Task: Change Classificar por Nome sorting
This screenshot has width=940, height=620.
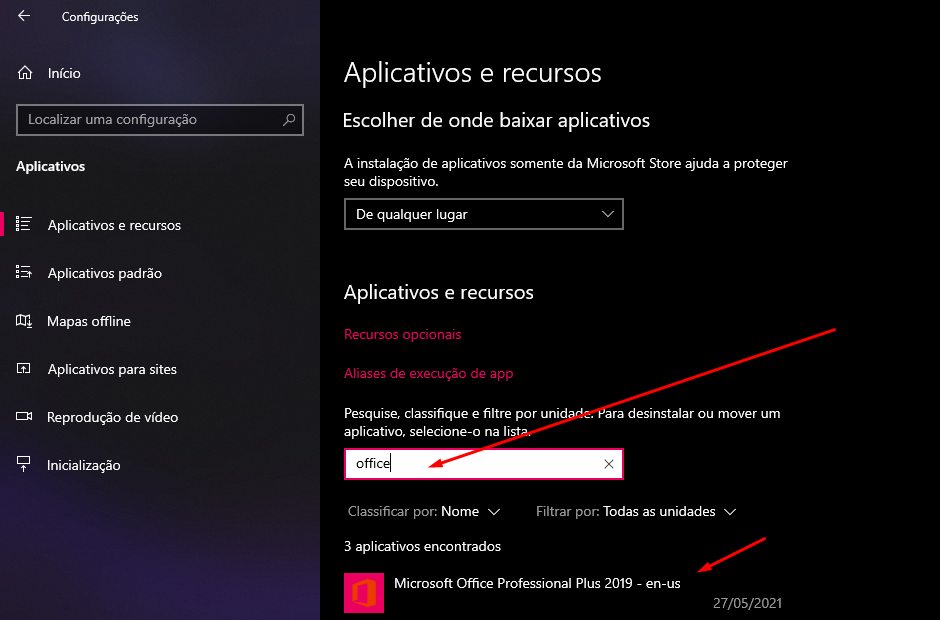Action: click(424, 511)
